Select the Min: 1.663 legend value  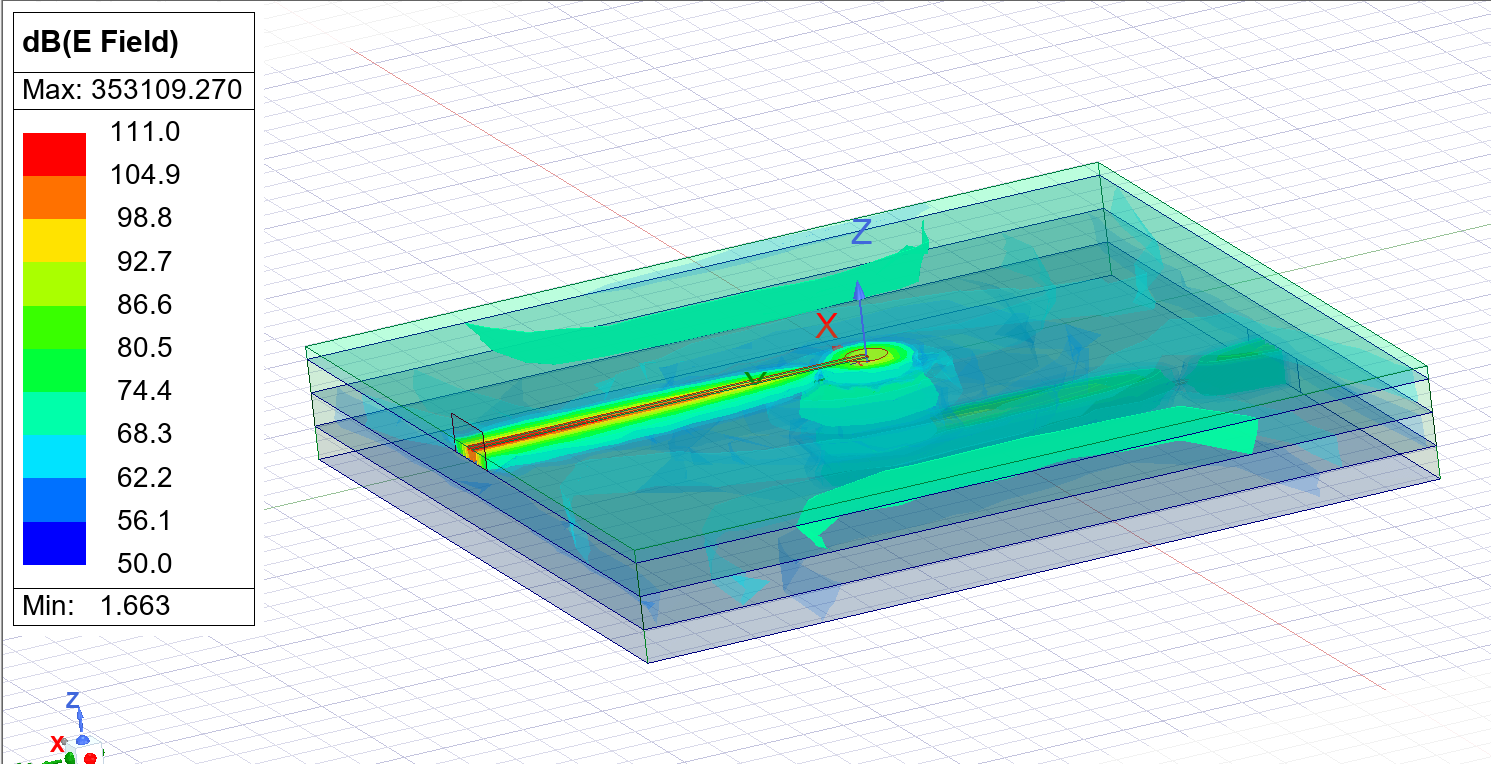tap(96, 605)
